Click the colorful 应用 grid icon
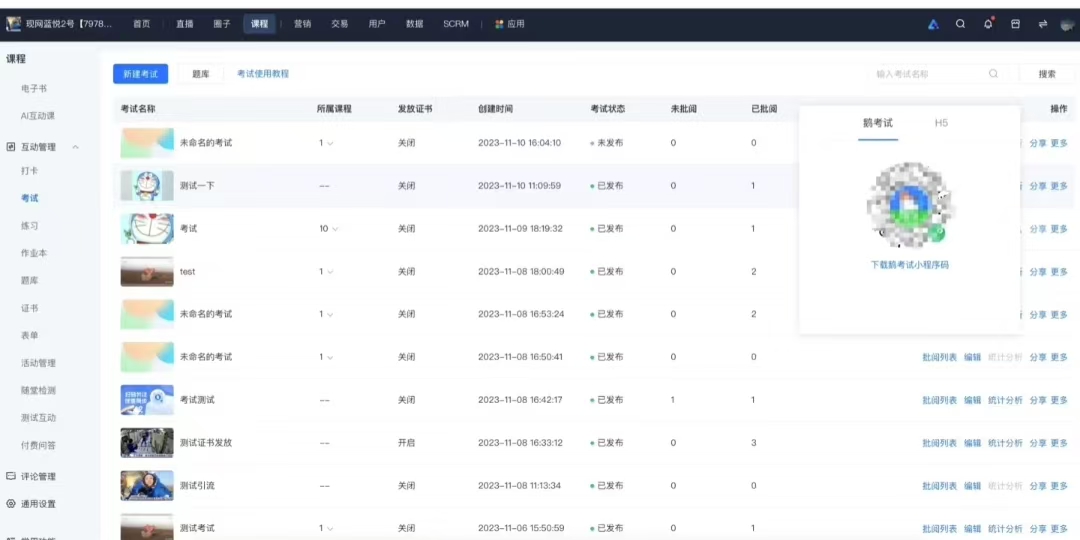 point(499,23)
